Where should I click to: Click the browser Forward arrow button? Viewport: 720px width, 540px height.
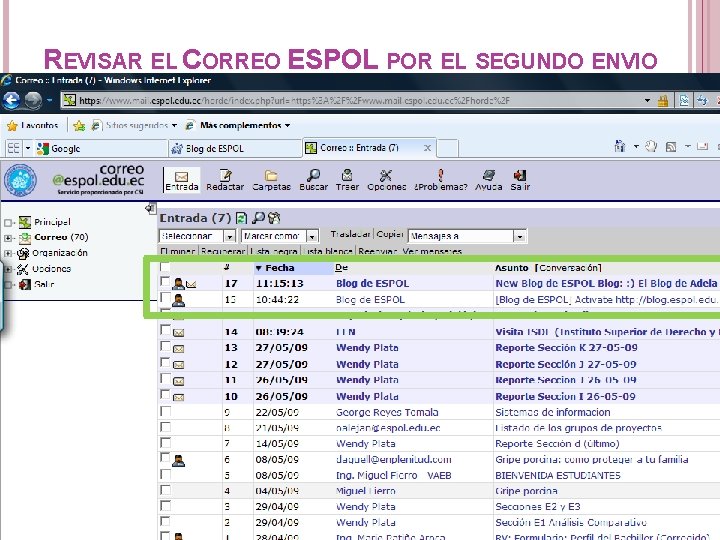click(33, 100)
